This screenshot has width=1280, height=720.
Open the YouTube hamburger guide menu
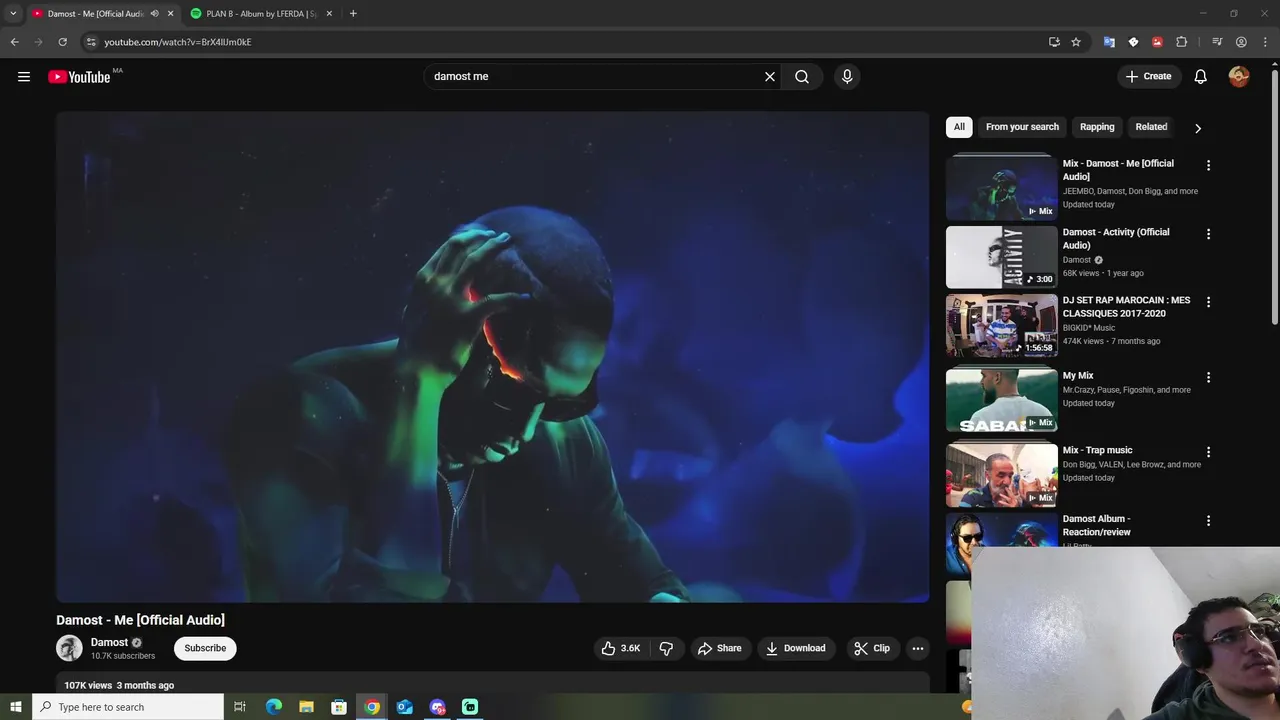24,76
